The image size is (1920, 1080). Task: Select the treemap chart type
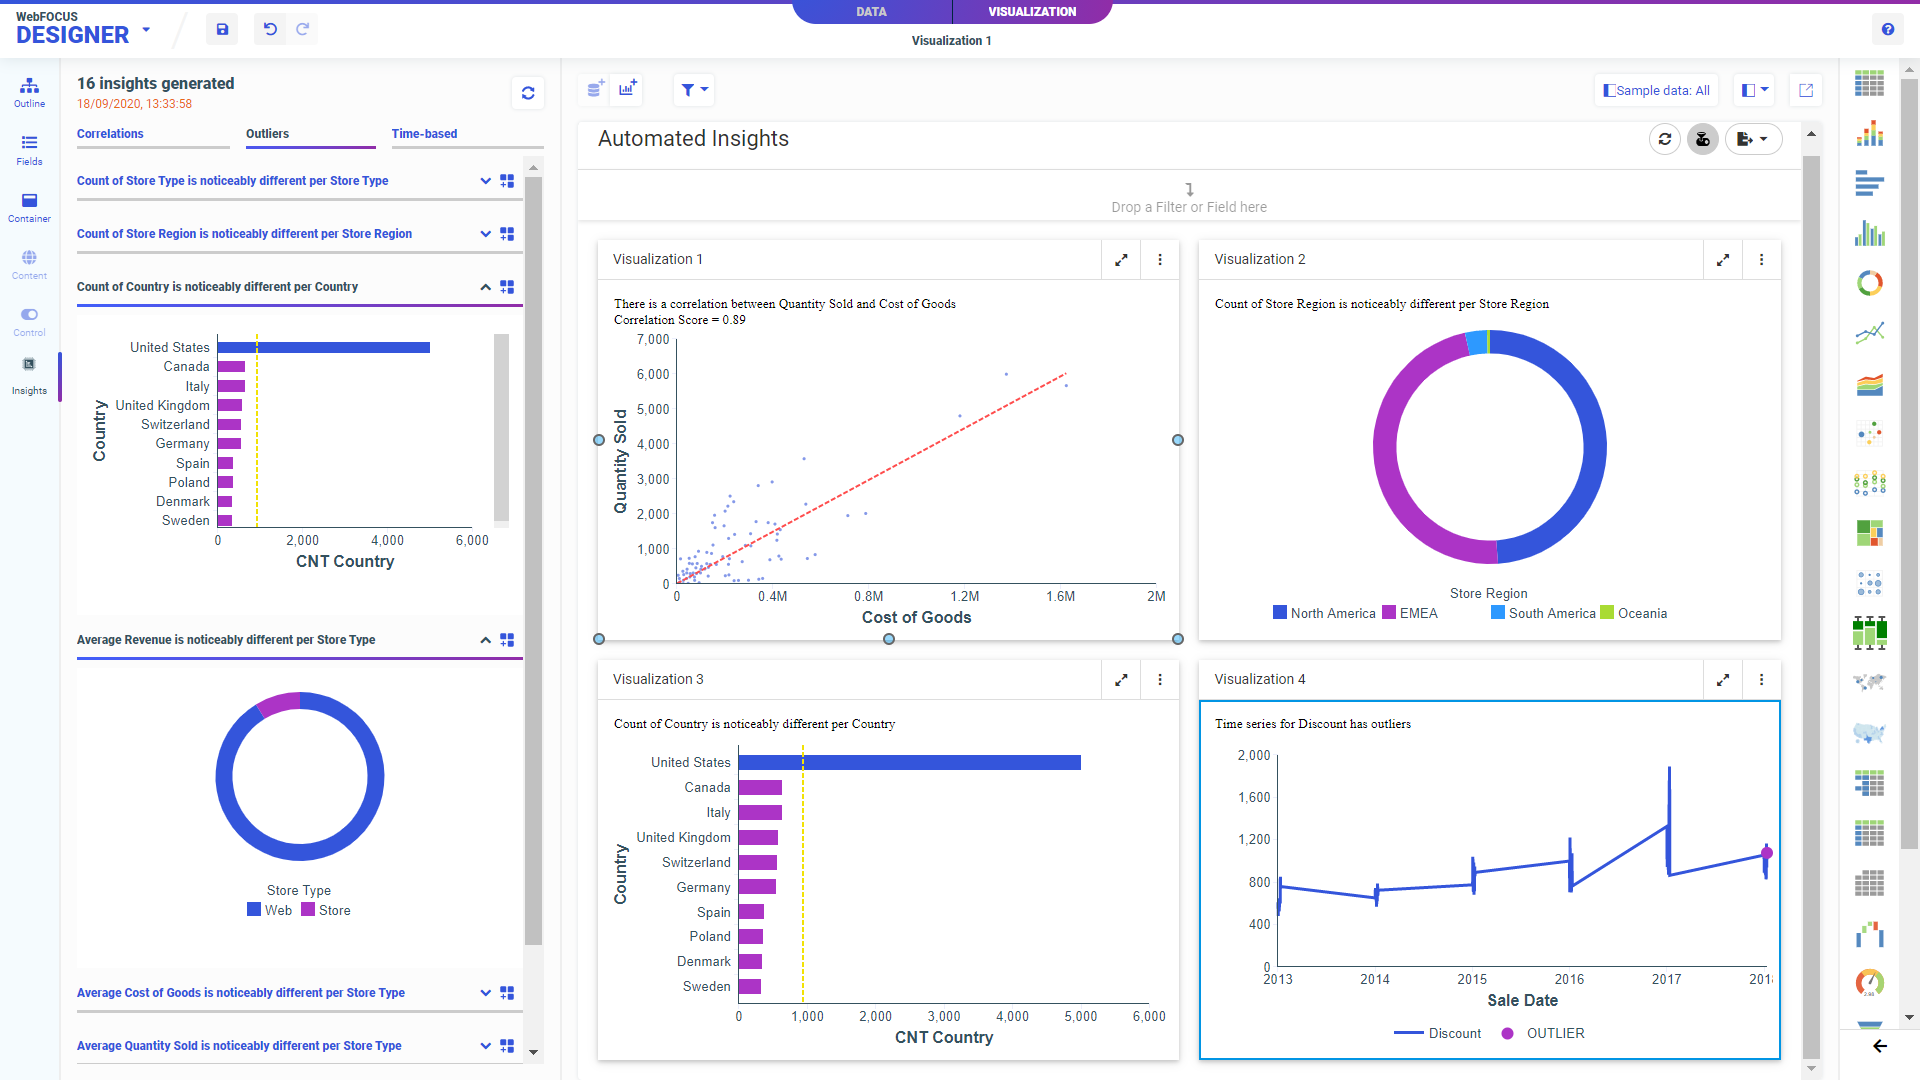click(x=1869, y=532)
